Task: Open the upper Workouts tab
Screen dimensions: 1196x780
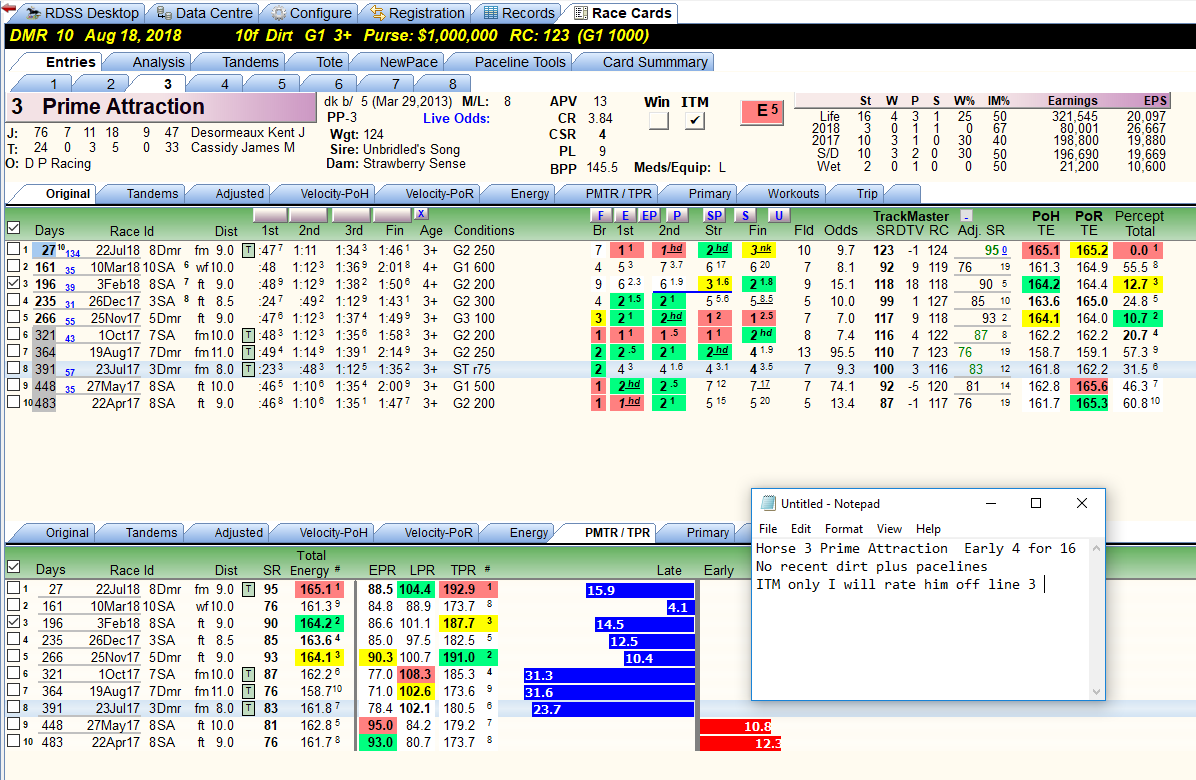Action: coord(793,194)
